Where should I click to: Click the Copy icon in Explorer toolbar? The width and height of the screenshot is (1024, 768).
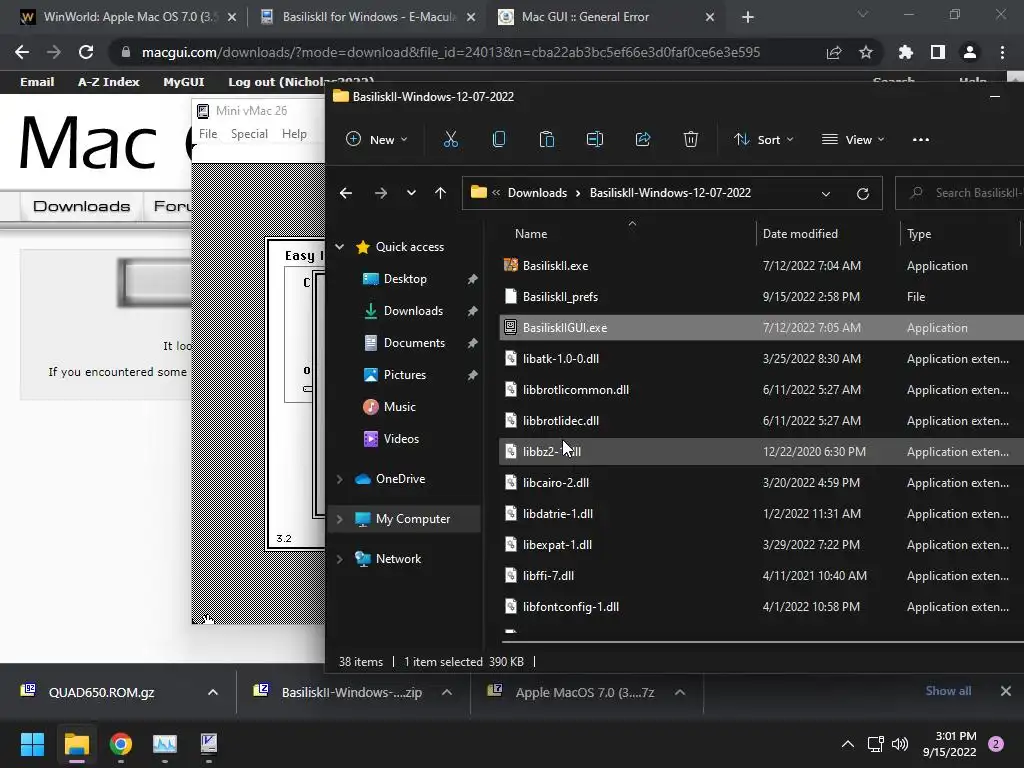[499, 139]
